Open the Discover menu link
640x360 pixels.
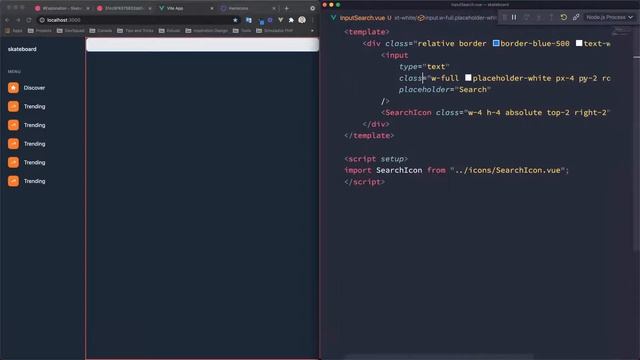pos(34,88)
